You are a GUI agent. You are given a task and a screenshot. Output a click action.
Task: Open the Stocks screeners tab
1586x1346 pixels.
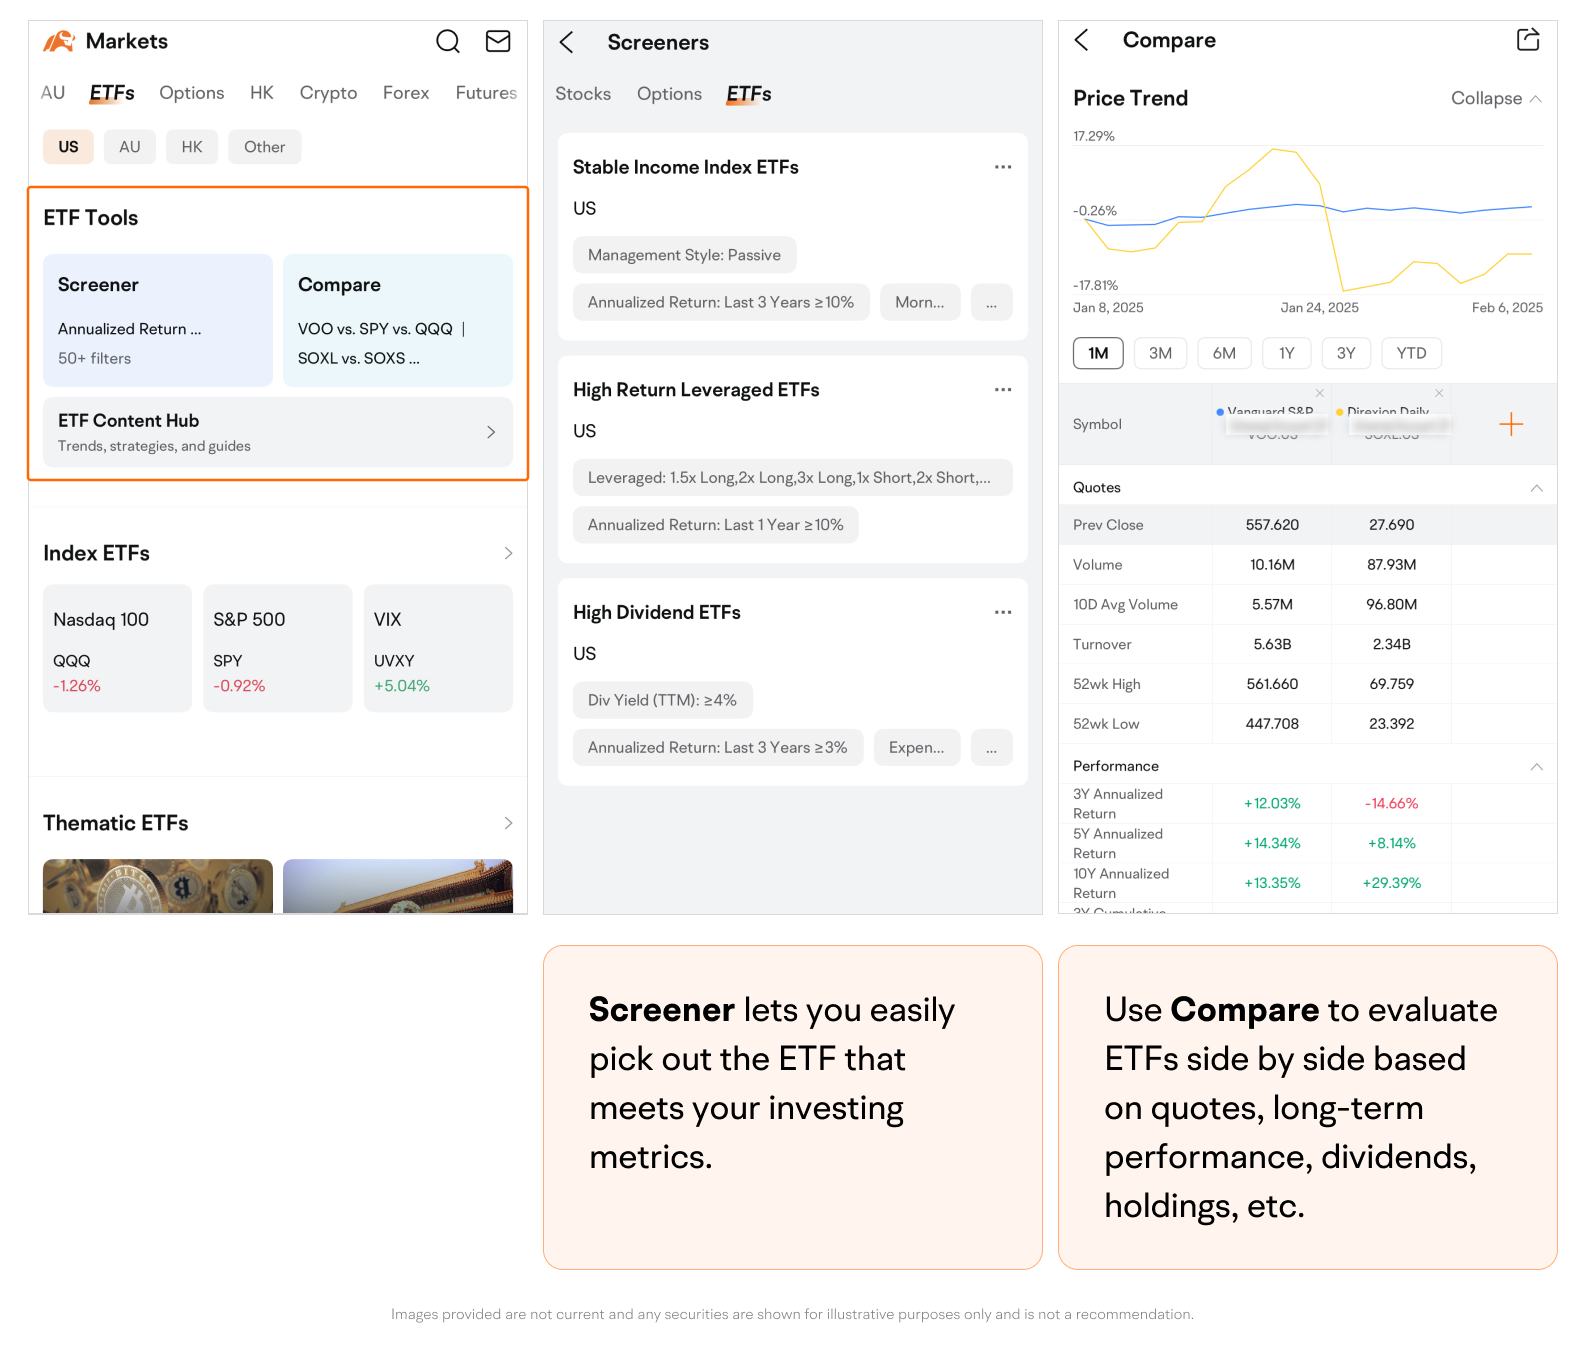[x=583, y=94]
